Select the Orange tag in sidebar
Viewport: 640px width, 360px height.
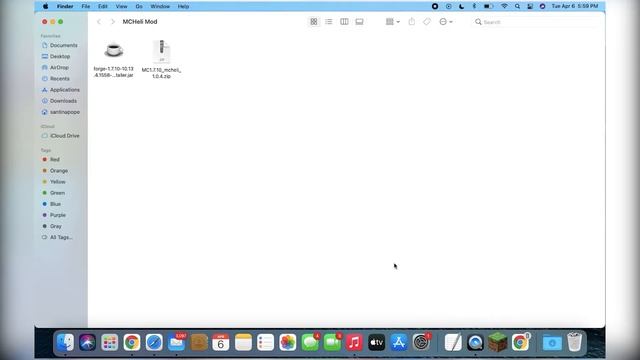55,171
